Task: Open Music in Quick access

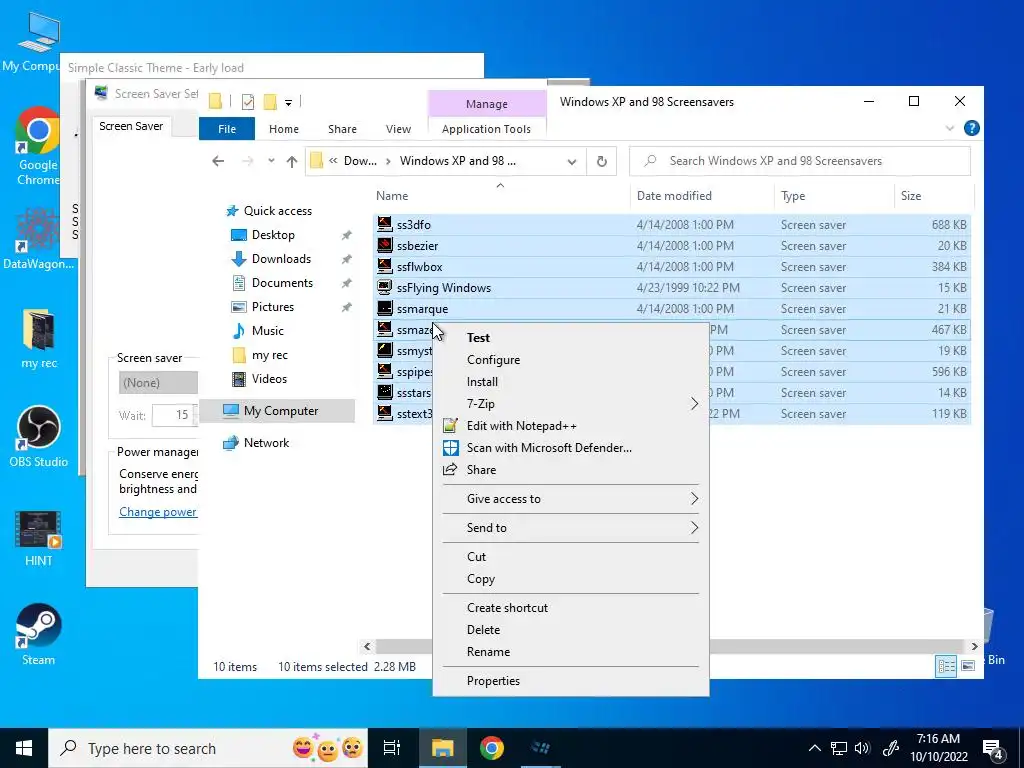Action: pos(268,330)
